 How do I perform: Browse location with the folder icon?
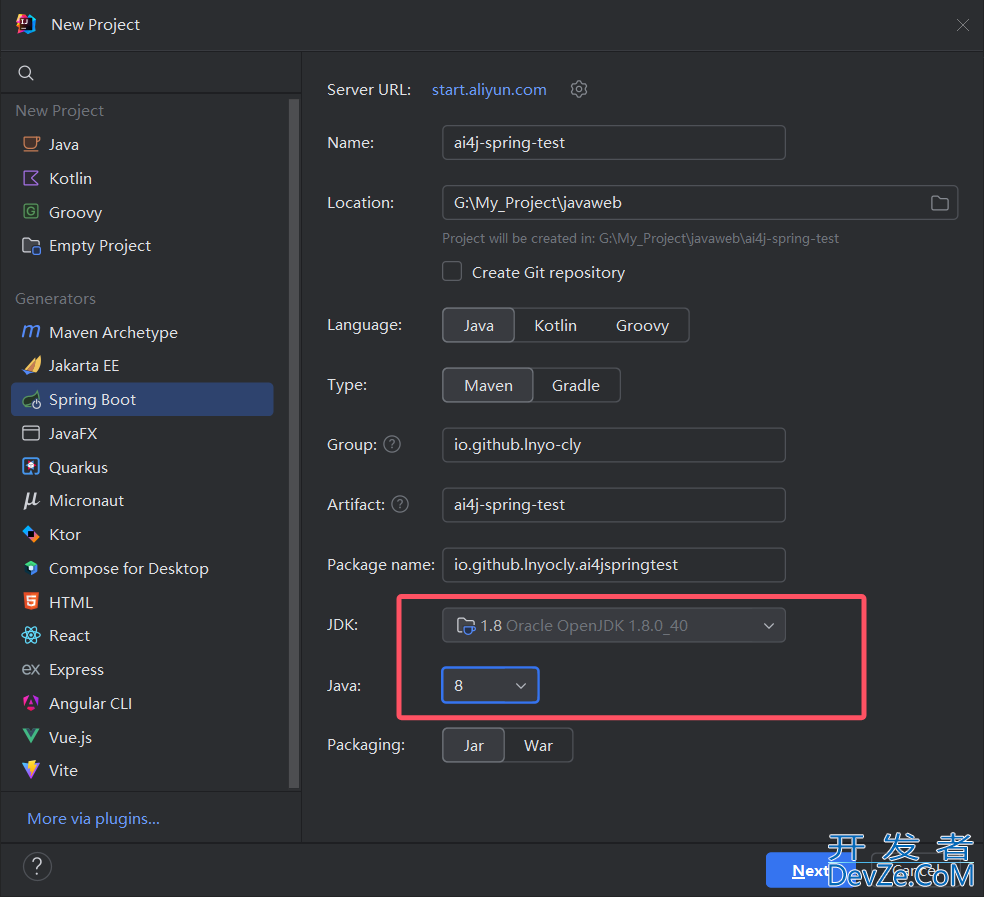939,203
